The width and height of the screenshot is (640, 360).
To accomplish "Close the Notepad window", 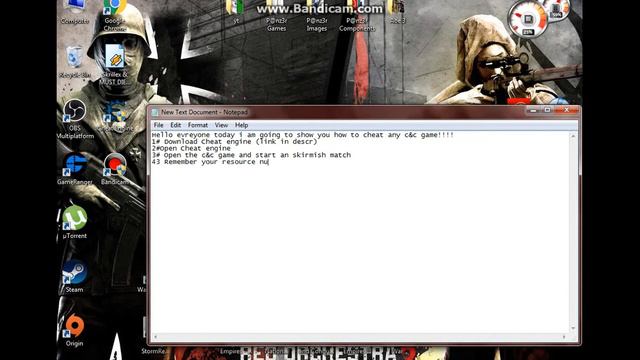I will pyautogui.click(x=567, y=110).
